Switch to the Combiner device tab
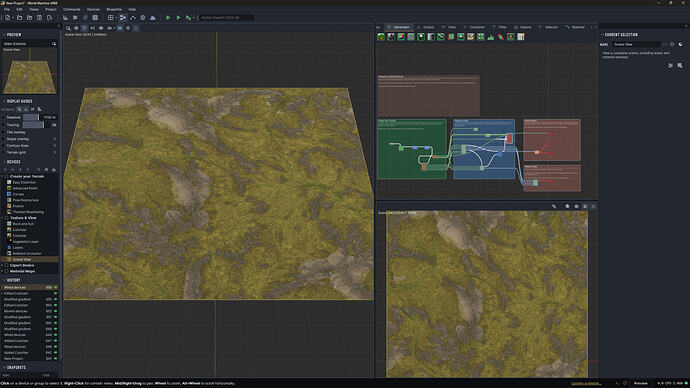This screenshot has width=690, height=388. click(474, 27)
